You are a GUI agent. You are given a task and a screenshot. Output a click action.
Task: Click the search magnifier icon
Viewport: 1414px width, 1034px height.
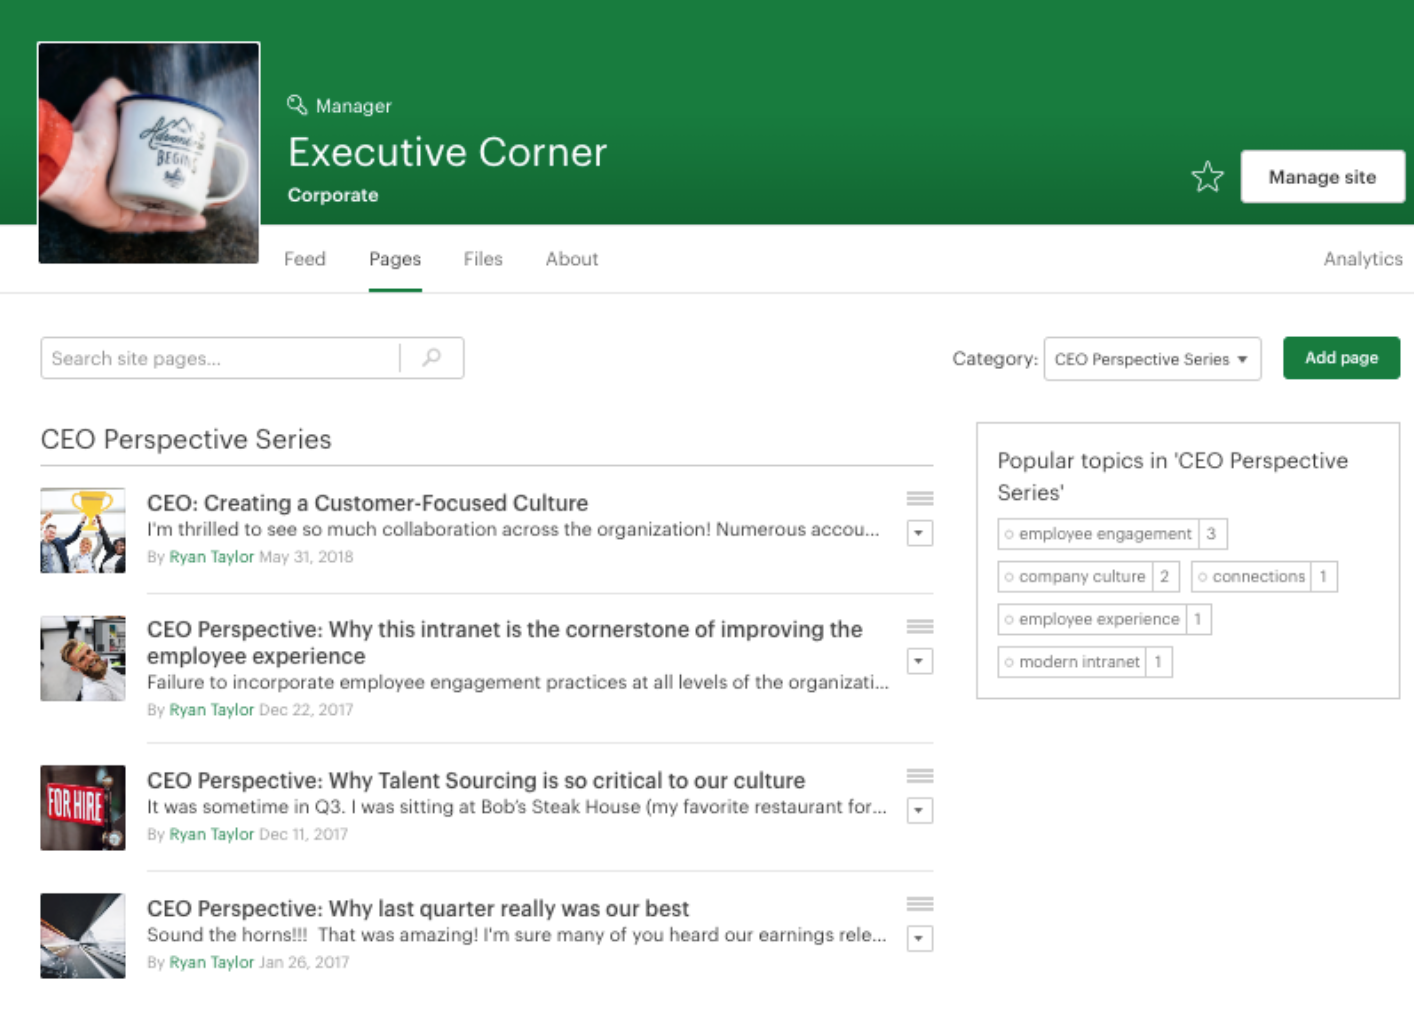(x=432, y=358)
